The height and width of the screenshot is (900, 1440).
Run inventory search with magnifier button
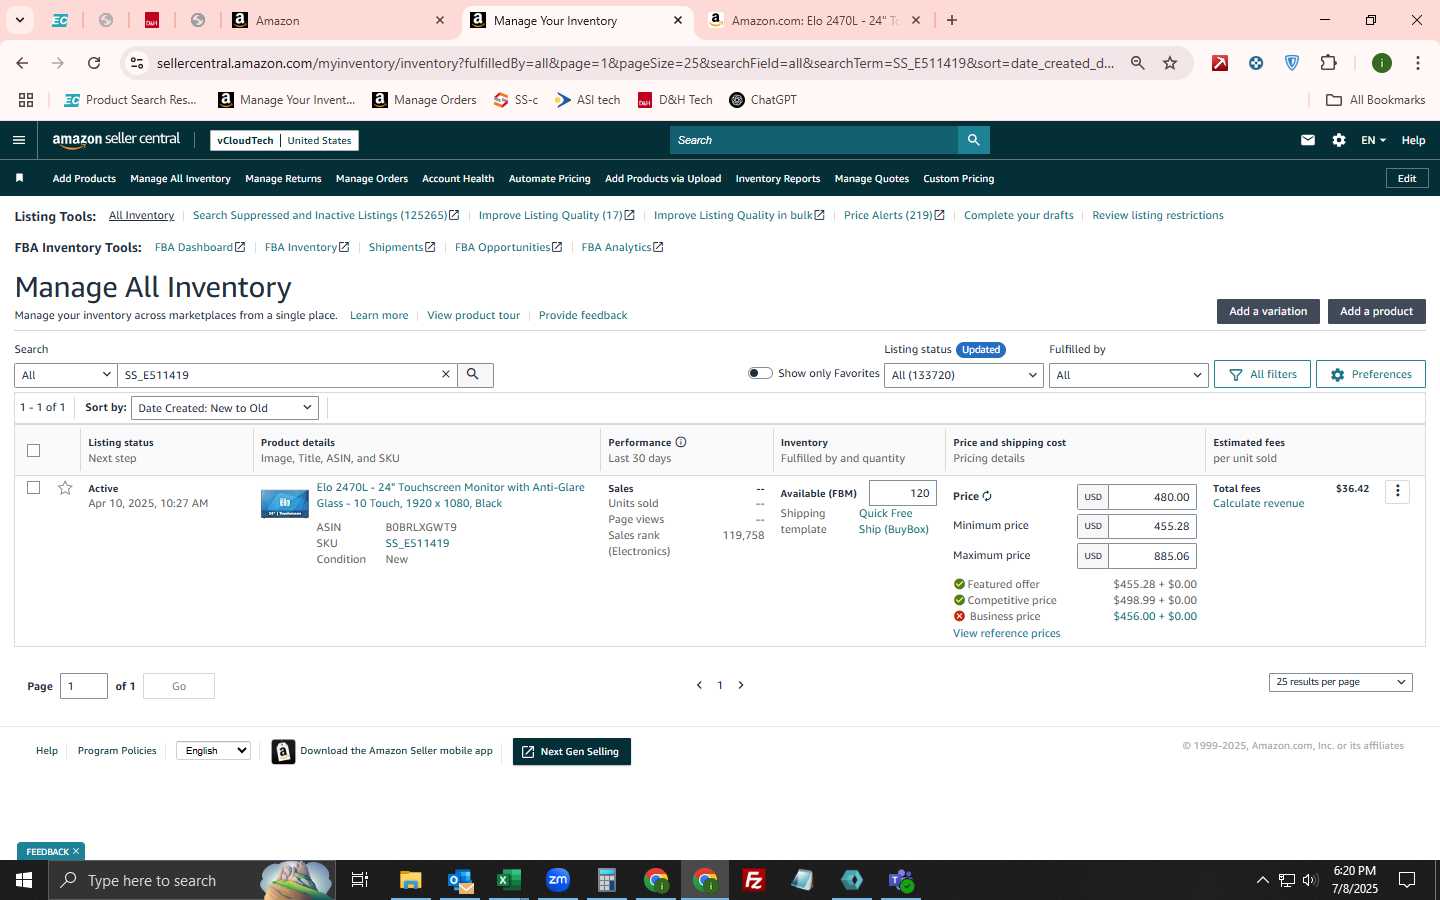[x=474, y=374]
